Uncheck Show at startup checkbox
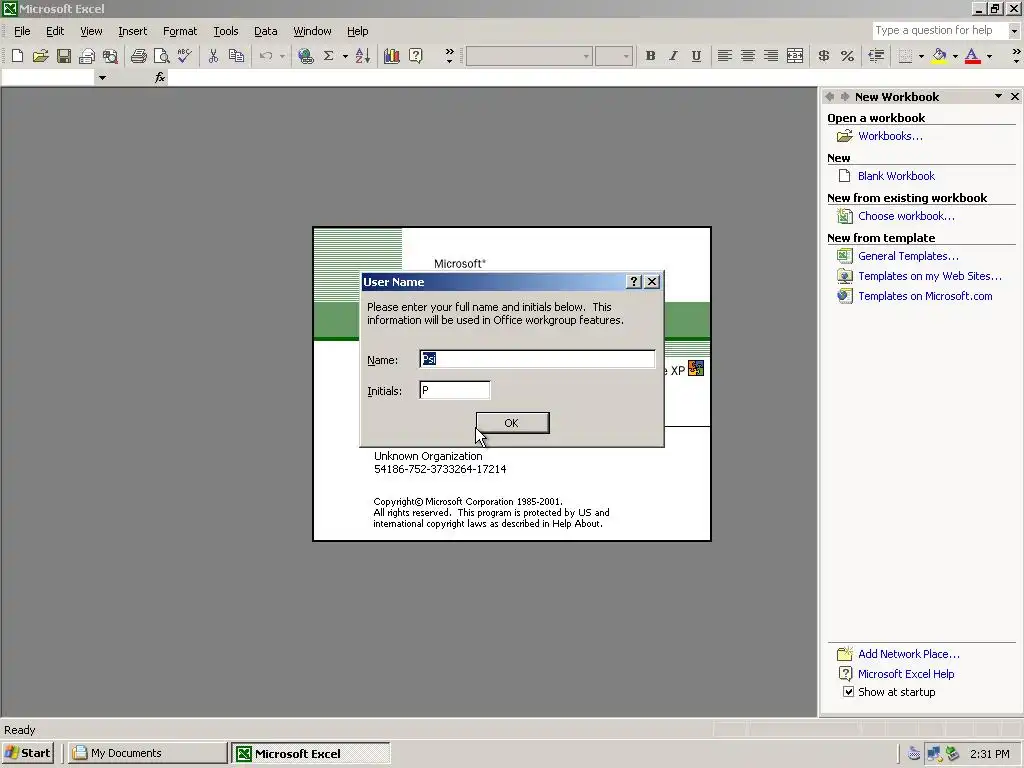Screen dimensions: 1024x768 [848, 692]
